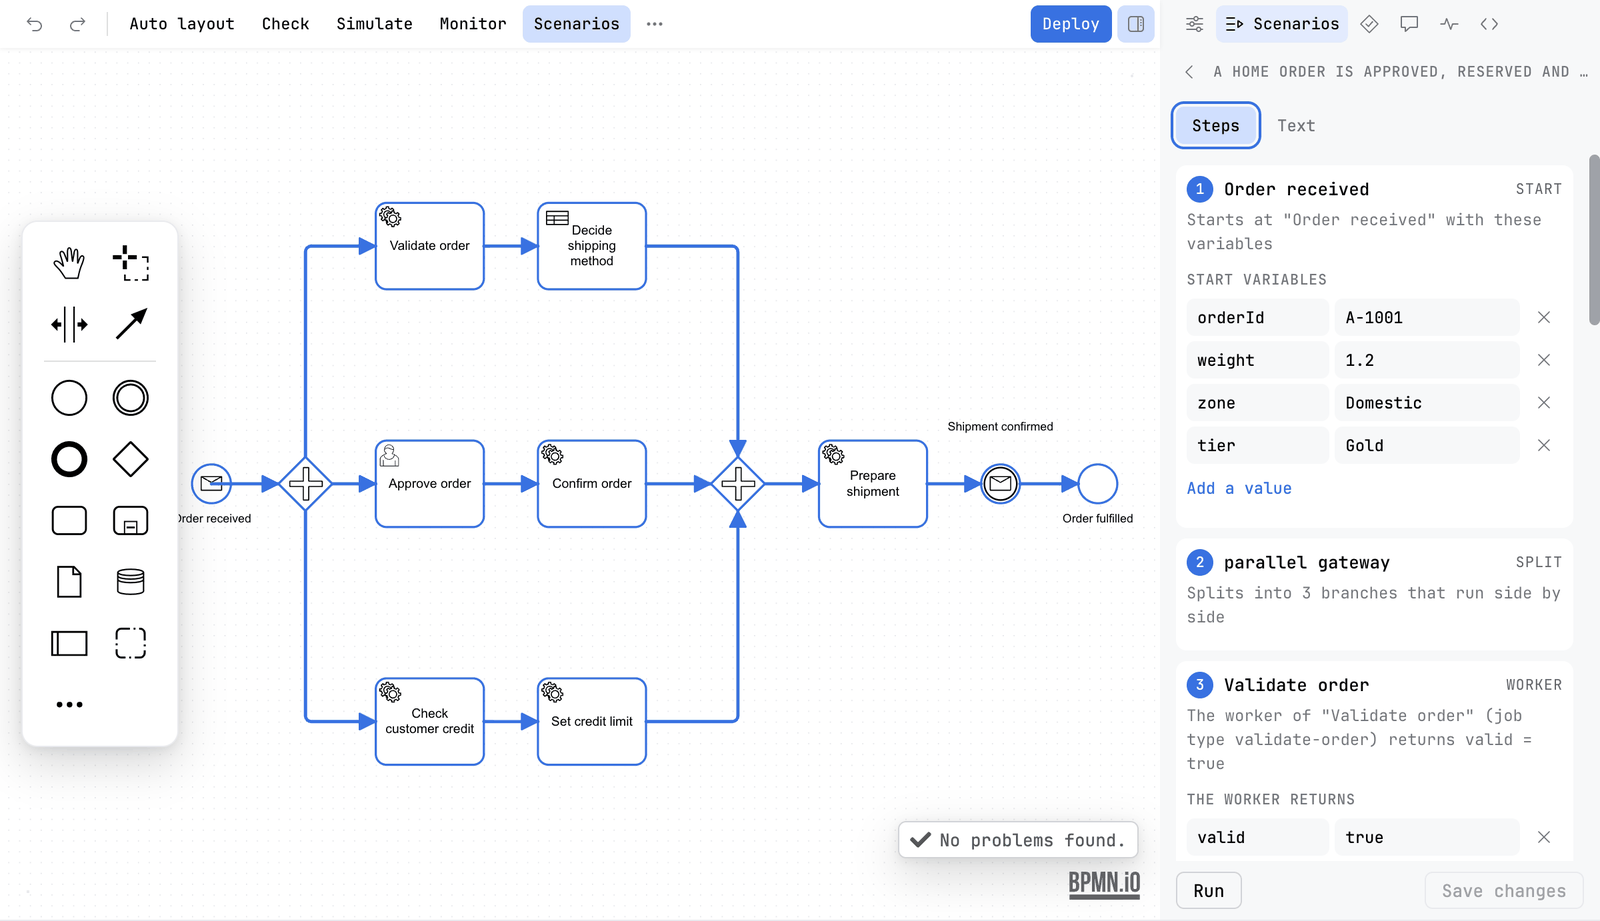Viewport: 1600px width, 921px height.
Task: Remove the orderId variable row
Action: tap(1544, 317)
